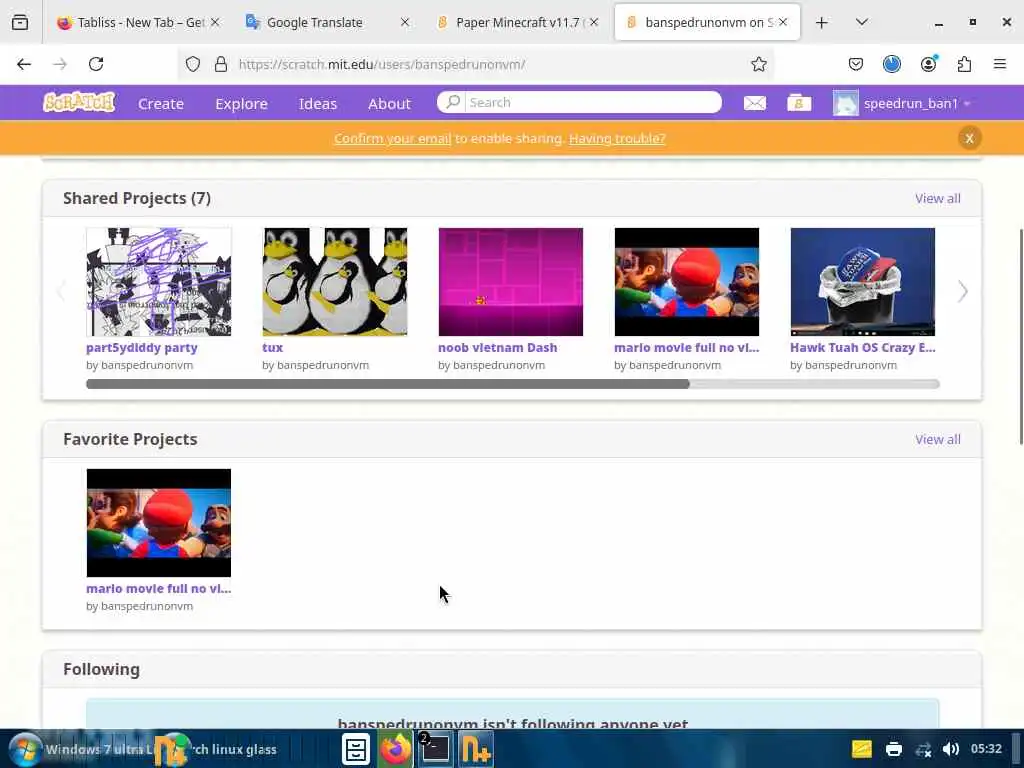This screenshot has height=768, width=1024.
Task: Open the Explore menu item
Action: 241,103
